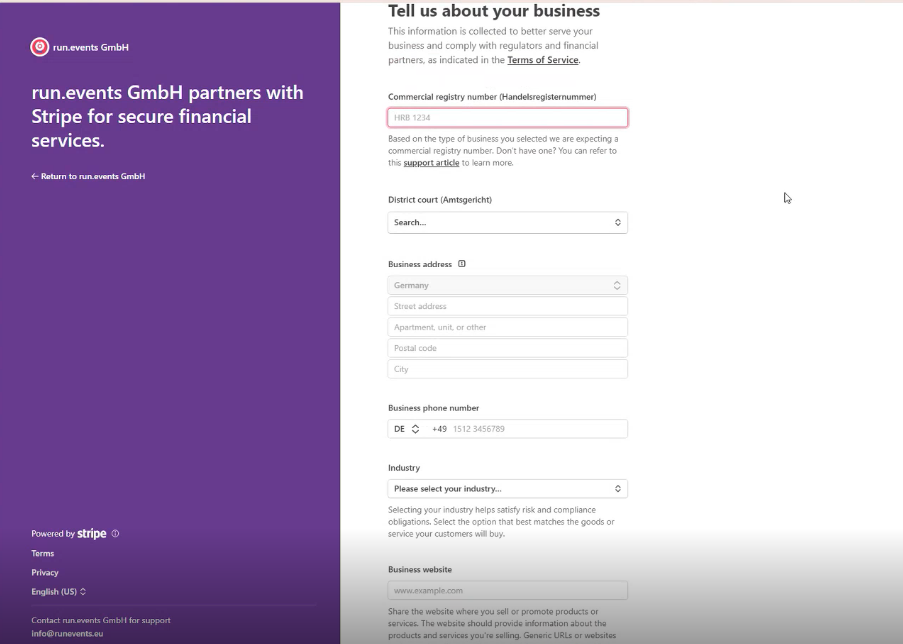The image size is (903, 644).
Task: Click the Postal code input field
Action: (507, 348)
